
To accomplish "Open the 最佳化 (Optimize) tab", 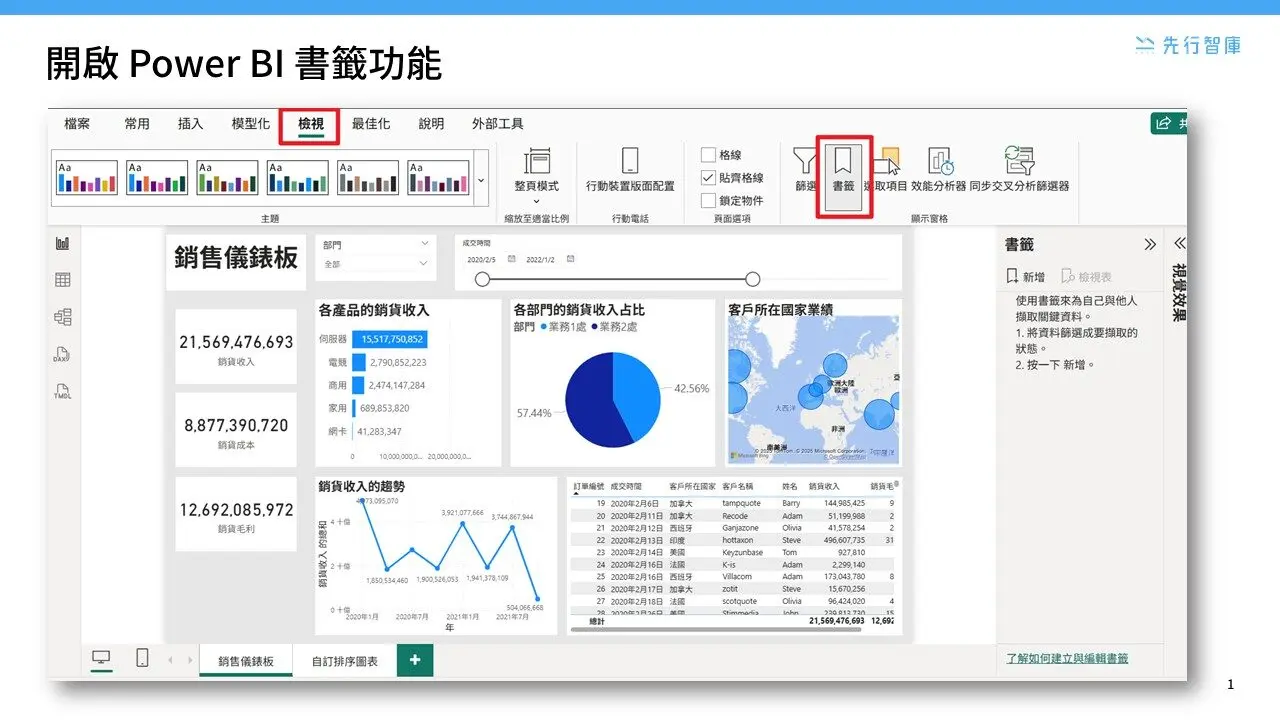I will pyautogui.click(x=371, y=124).
